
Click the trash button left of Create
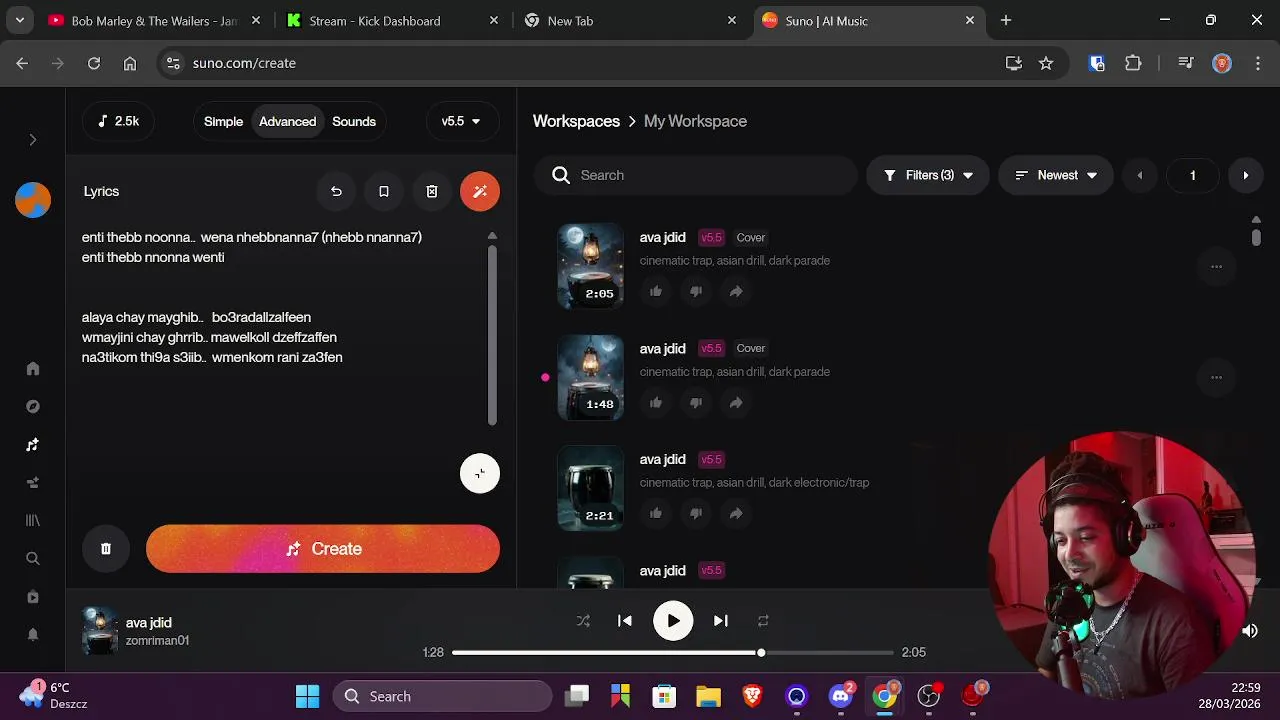point(106,549)
